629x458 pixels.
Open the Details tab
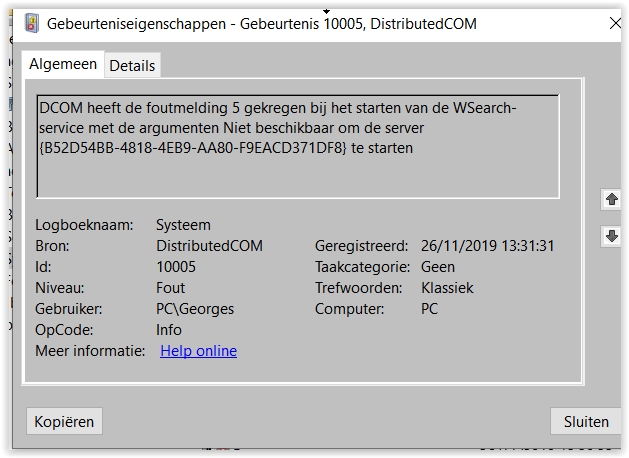pyautogui.click(x=132, y=66)
